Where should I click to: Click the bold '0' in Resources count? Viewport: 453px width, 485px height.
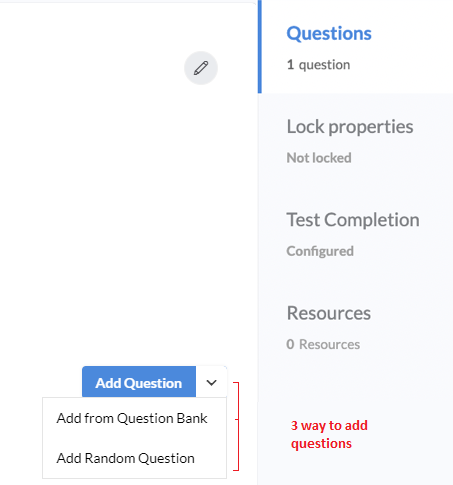(290, 344)
